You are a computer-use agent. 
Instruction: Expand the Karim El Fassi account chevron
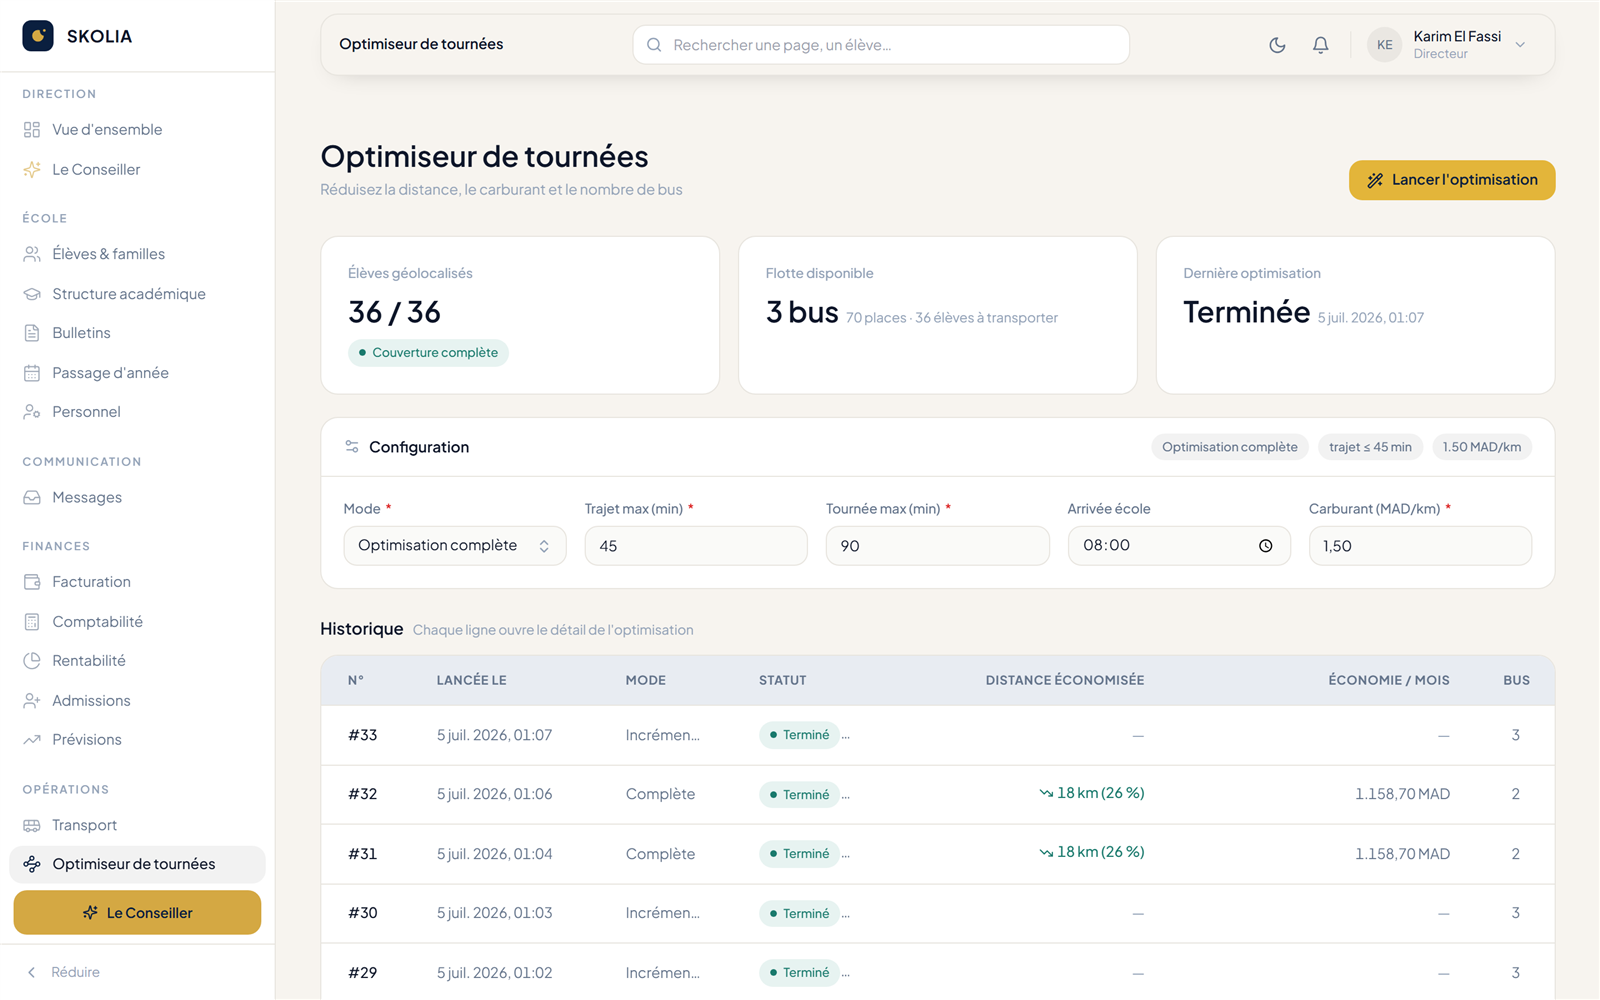pyautogui.click(x=1520, y=45)
